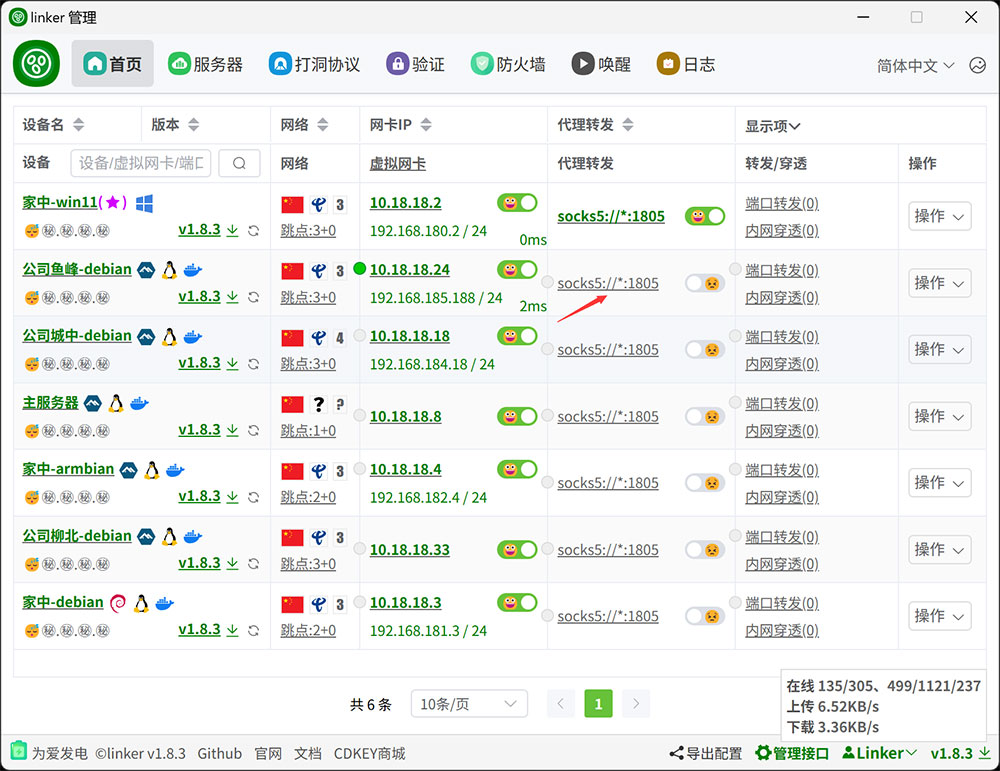Click the download icon at bottom-right corner
Viewport: 1000px width, 771px height.
(x=984, y=753)
